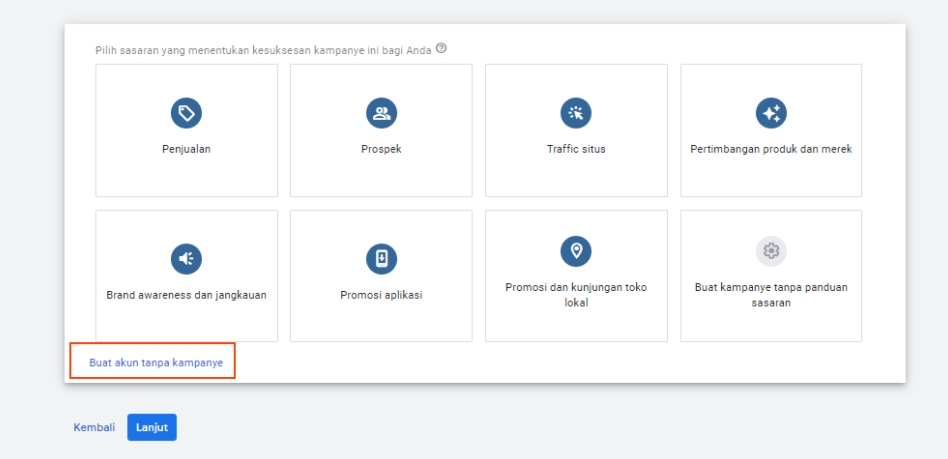Go back with the Kembali link
Viewport: 948px width, 459px height.
tap(94, 428)
